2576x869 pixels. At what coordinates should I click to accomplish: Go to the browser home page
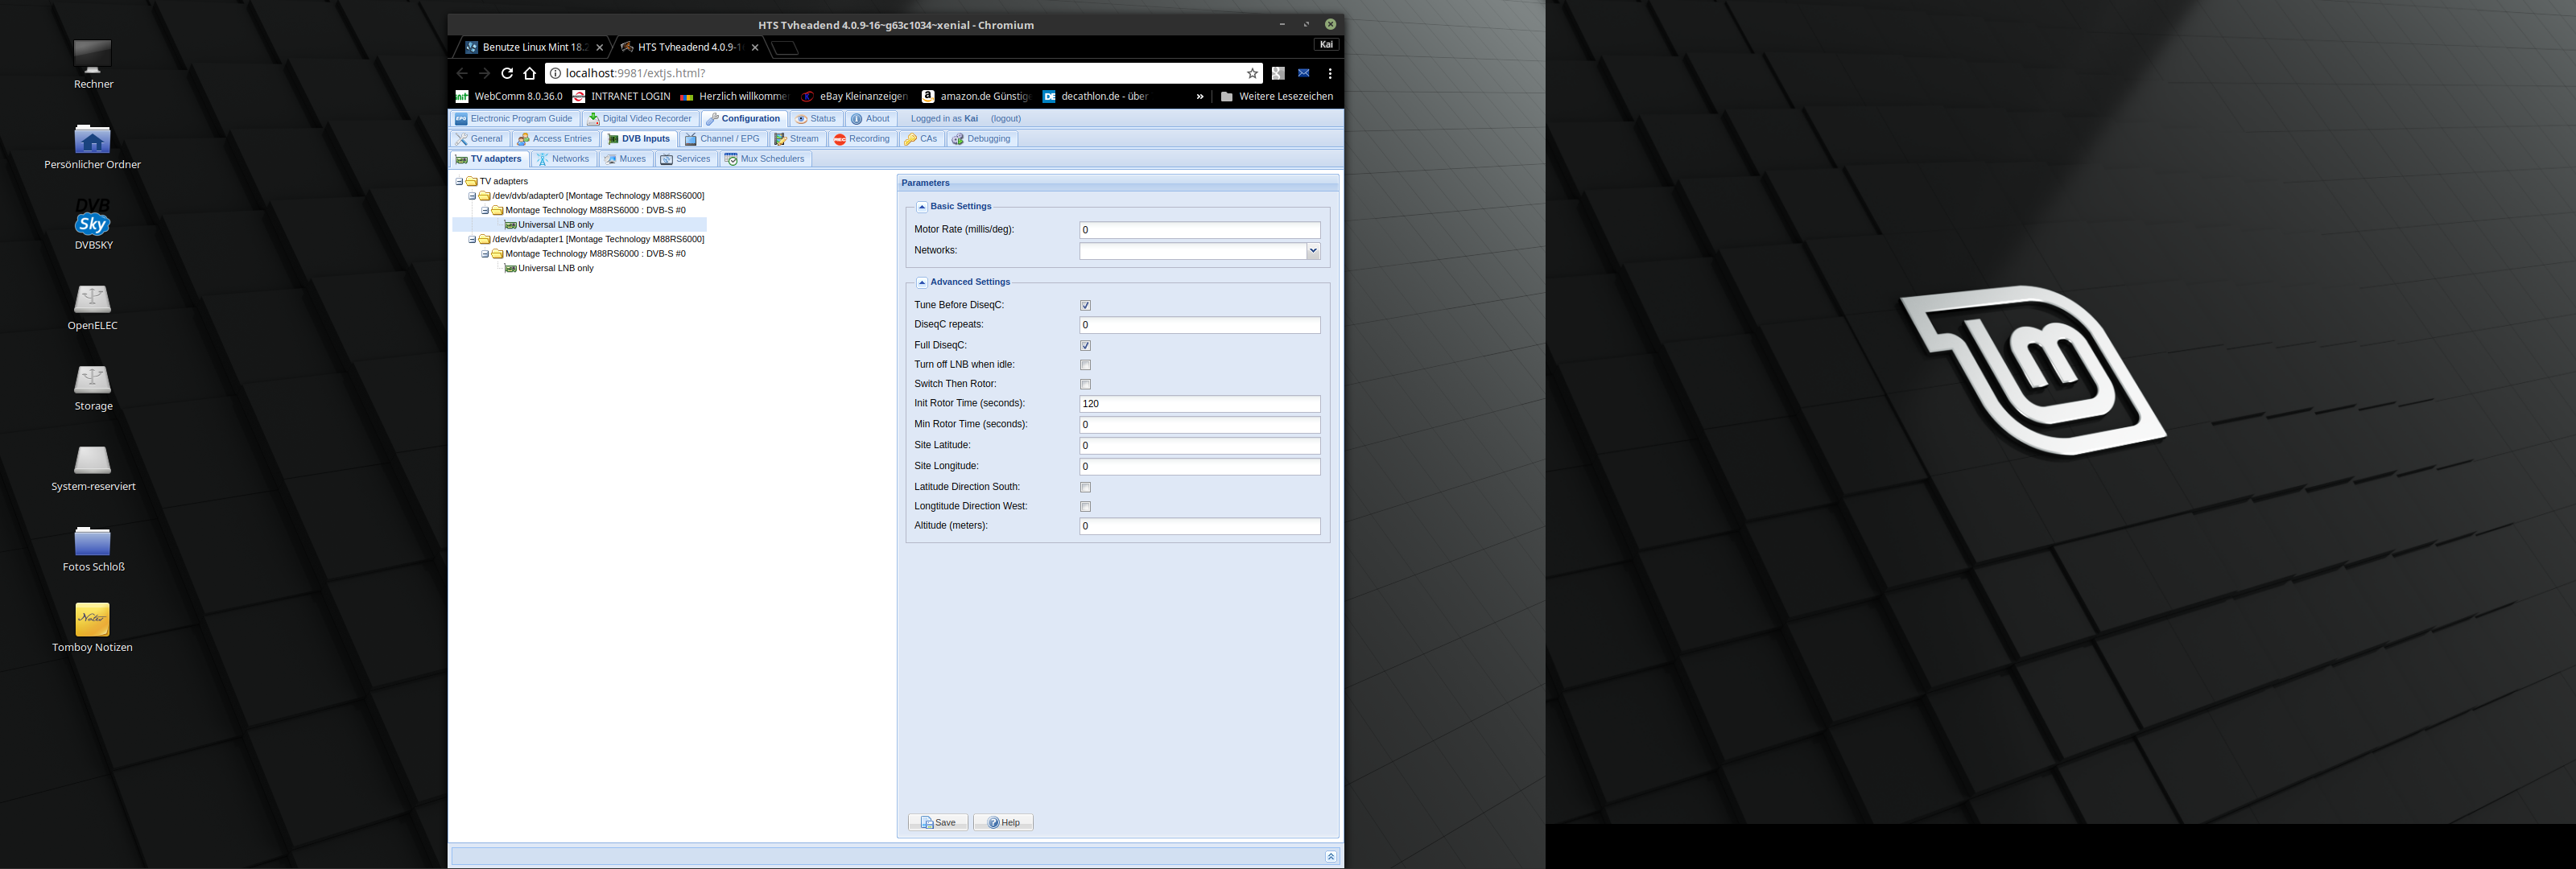(x=530, y=73)
